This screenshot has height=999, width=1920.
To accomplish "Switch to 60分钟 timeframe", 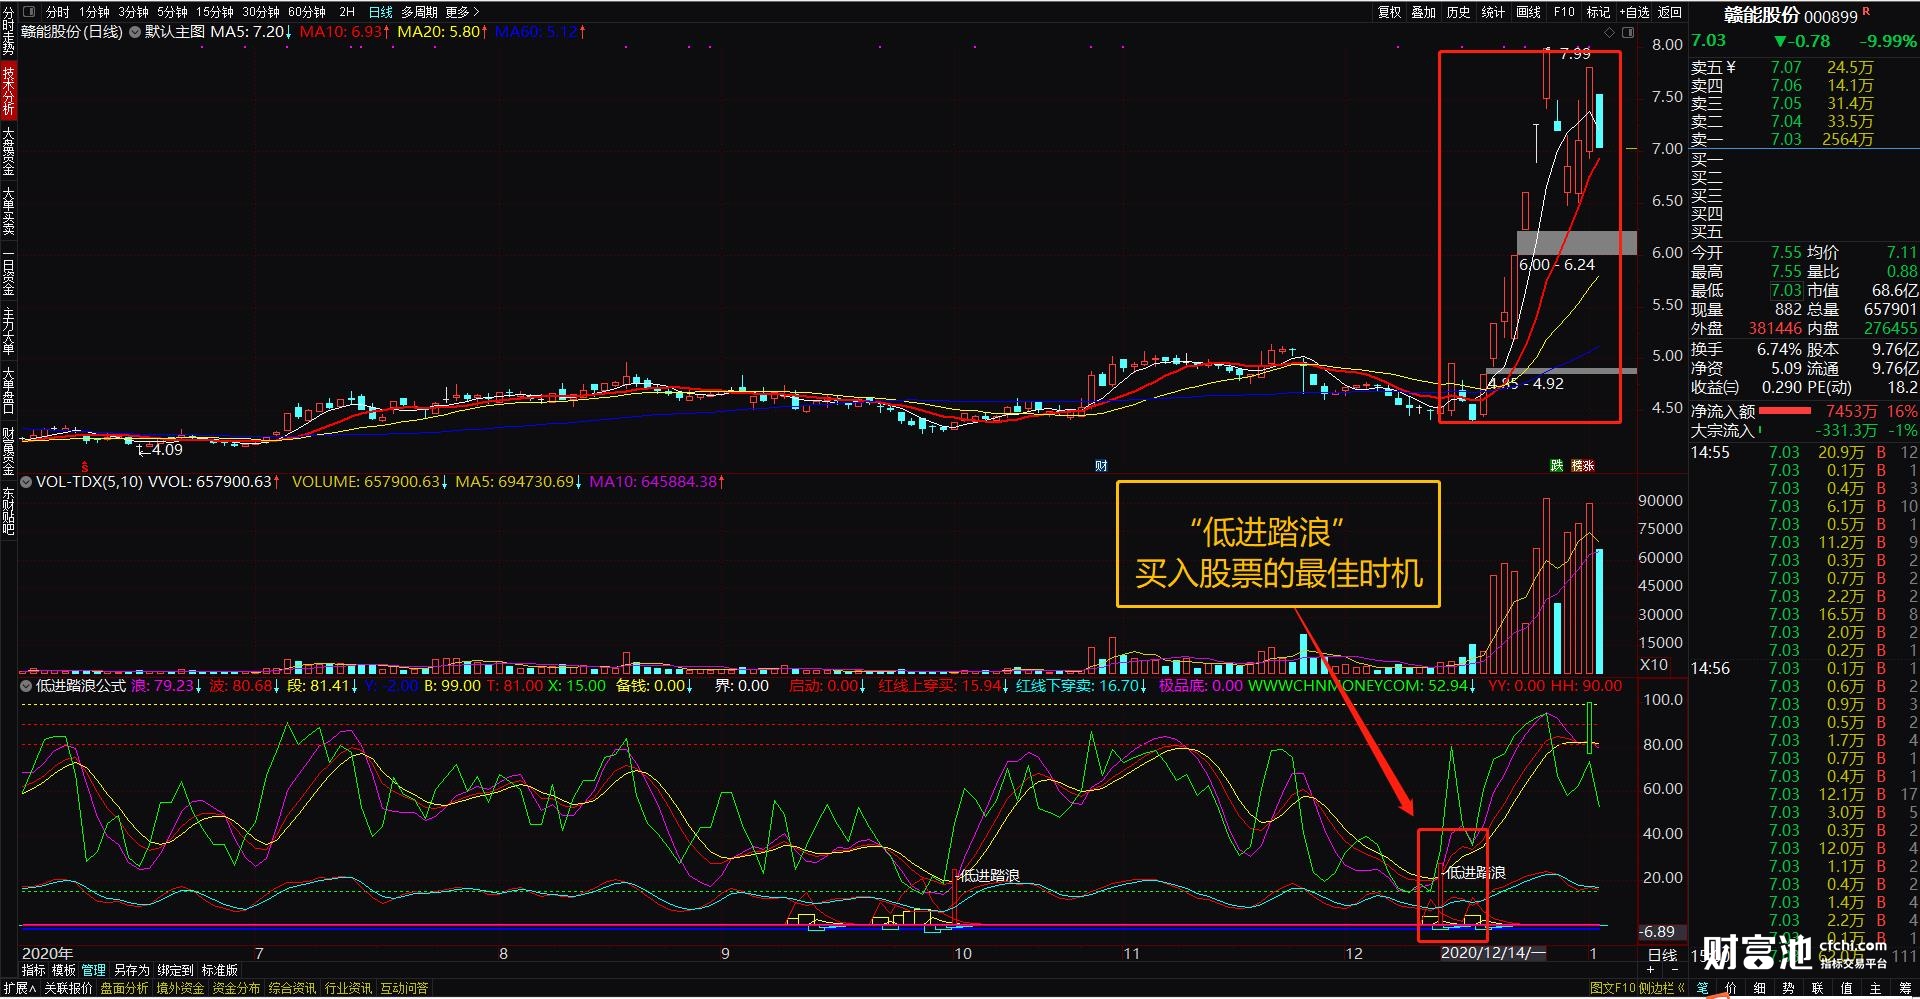I will tap(307, 12).
